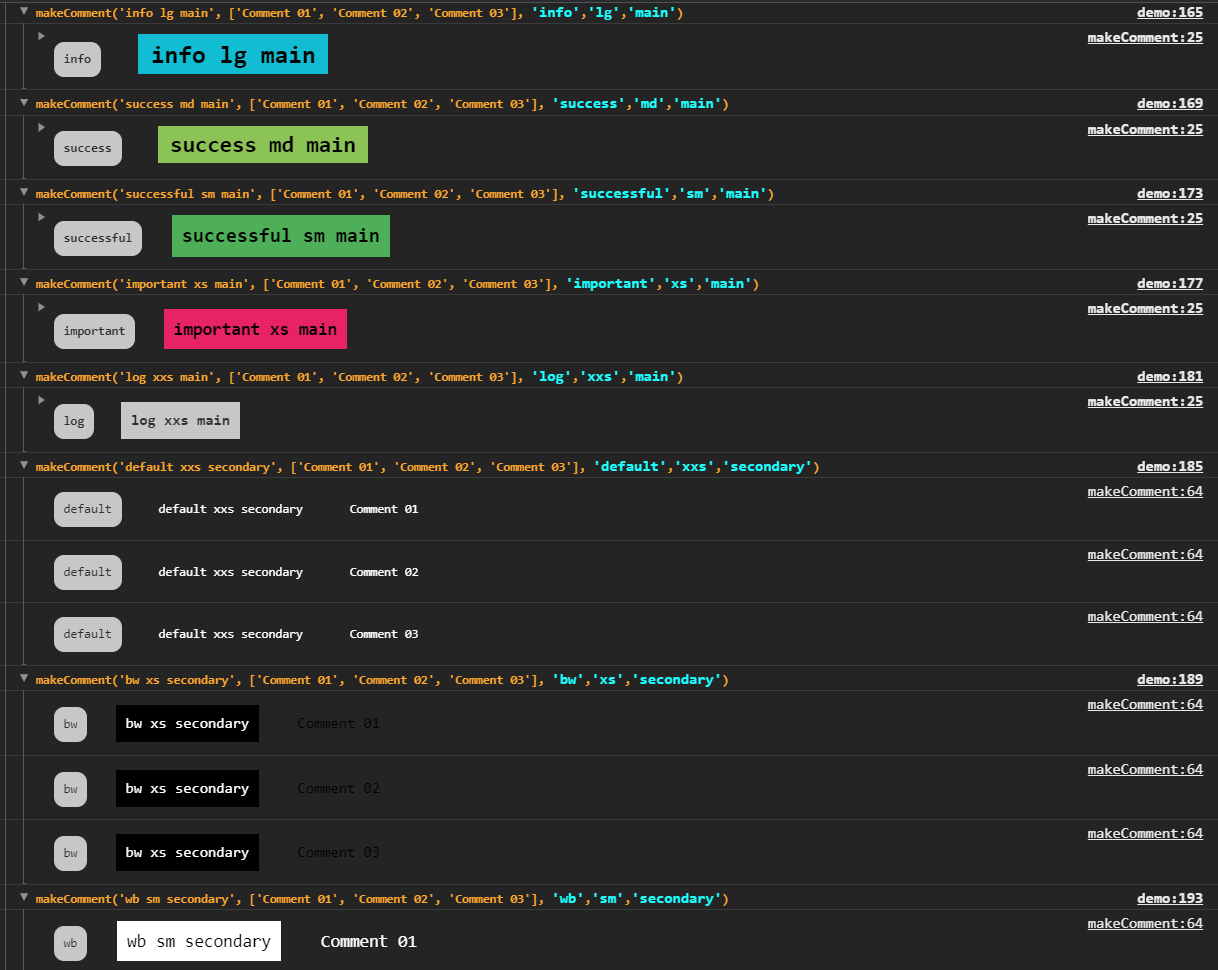Screen dimensions: 1218x970
Task: Expand nested arrow beside success badge
Action: click(x=42, y=127)
